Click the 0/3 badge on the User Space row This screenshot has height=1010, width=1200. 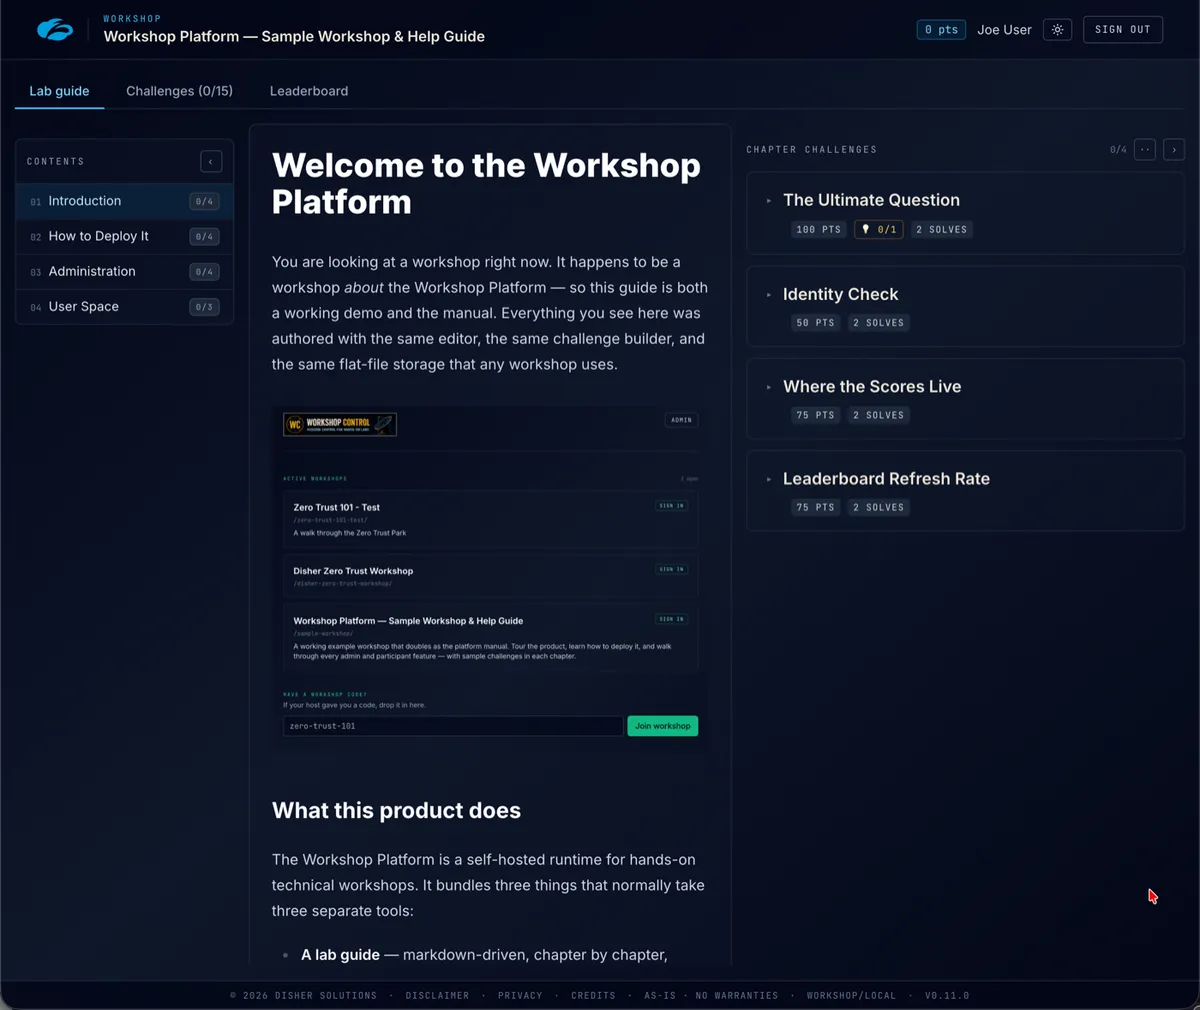(x=204, y=307)
